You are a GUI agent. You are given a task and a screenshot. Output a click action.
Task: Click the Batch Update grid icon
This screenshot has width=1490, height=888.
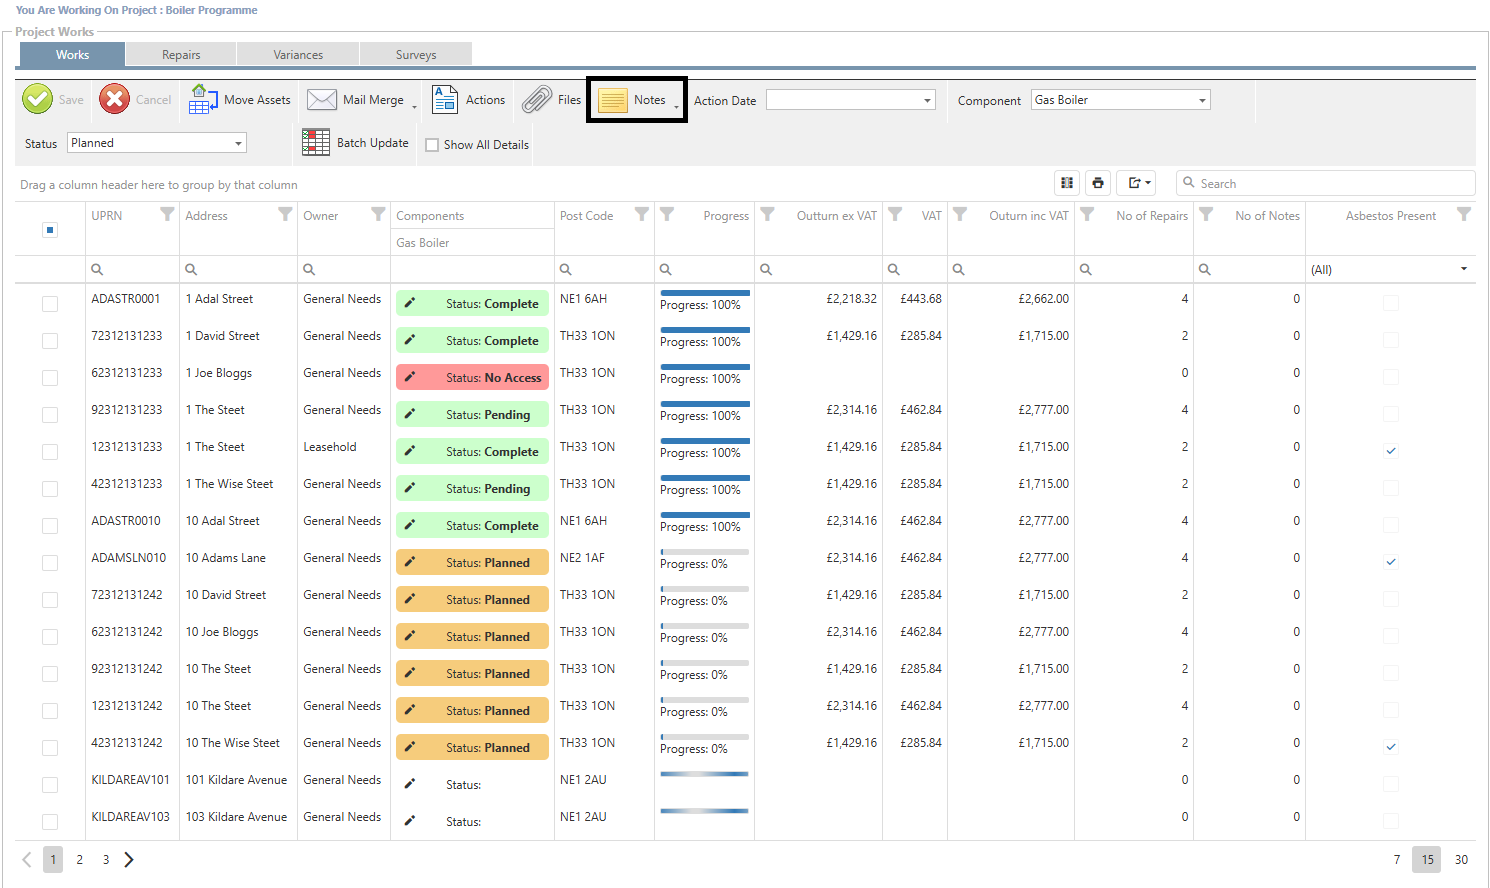(316, 143)
